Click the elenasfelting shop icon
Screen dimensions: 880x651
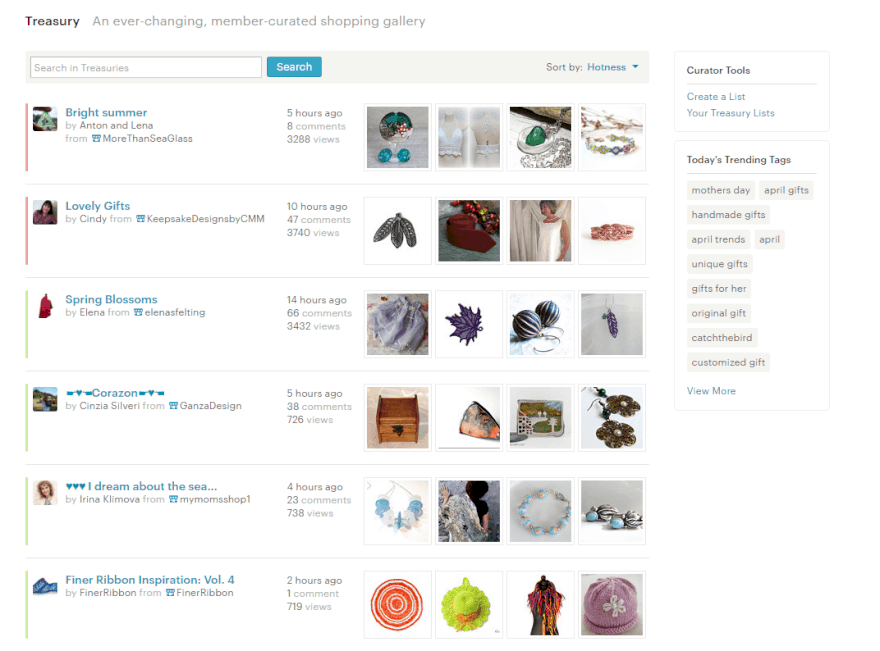pos(139,313)
